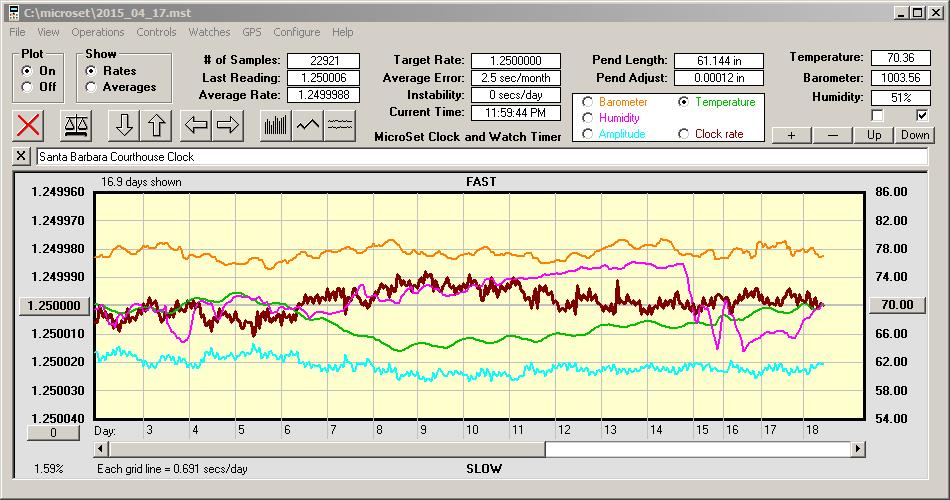
Task: Turn Plot On
Action: pyautogui.click(x=26, y=71)
